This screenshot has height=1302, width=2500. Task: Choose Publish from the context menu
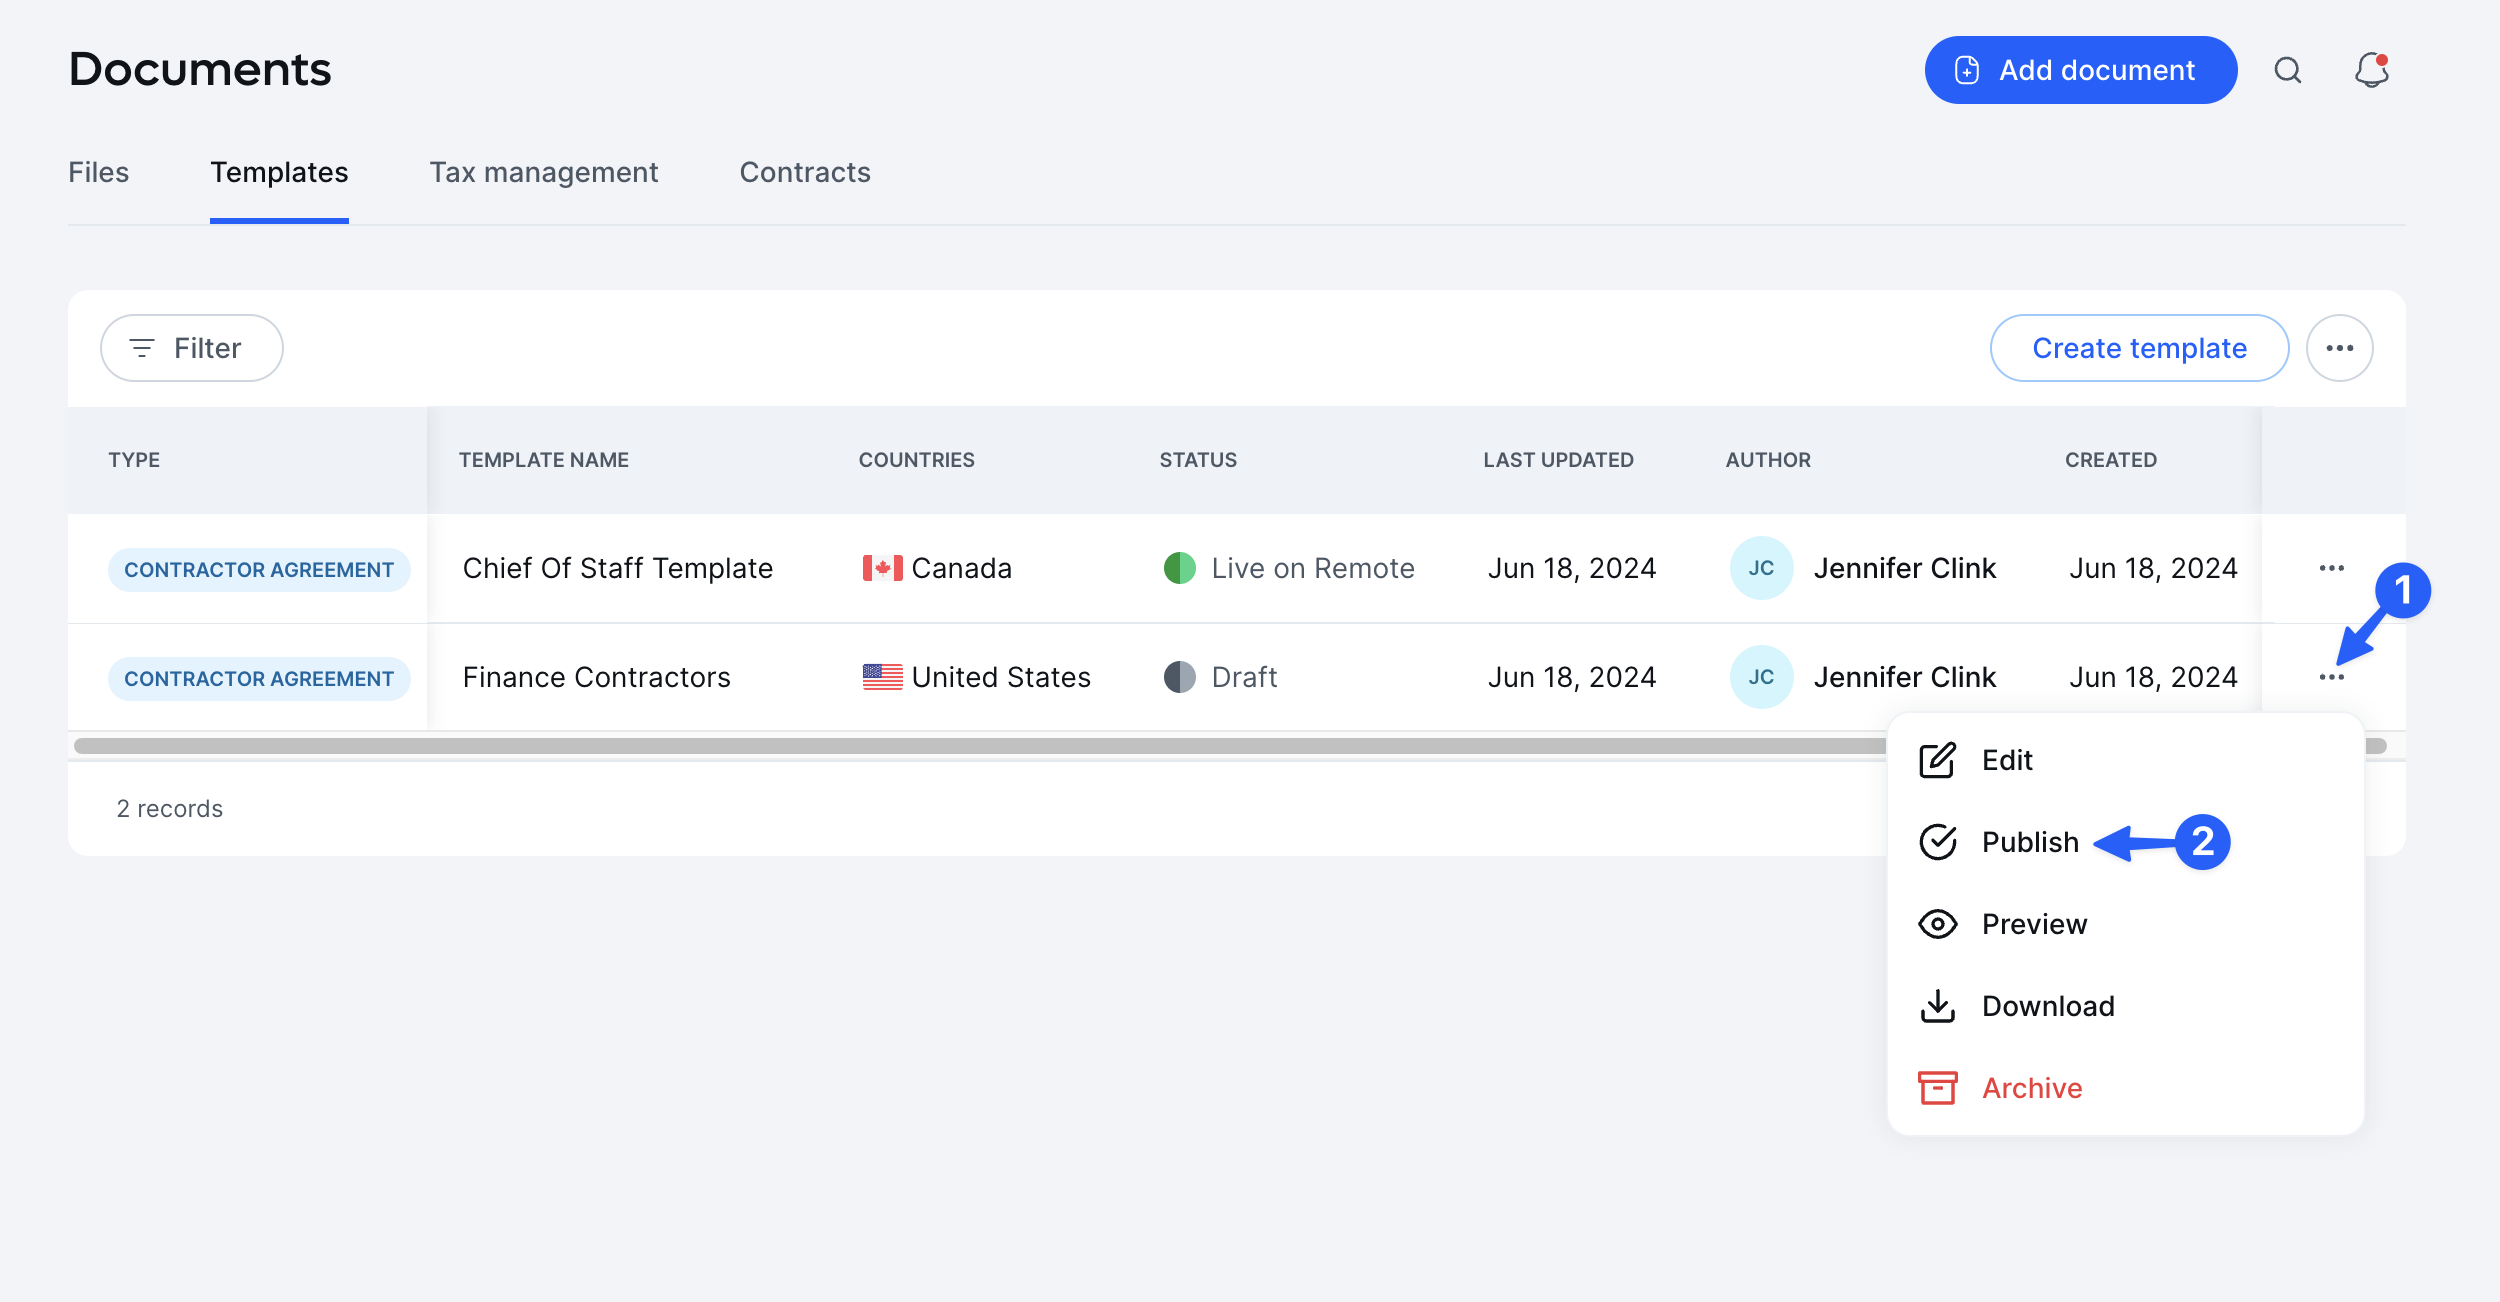(2126, 842)
